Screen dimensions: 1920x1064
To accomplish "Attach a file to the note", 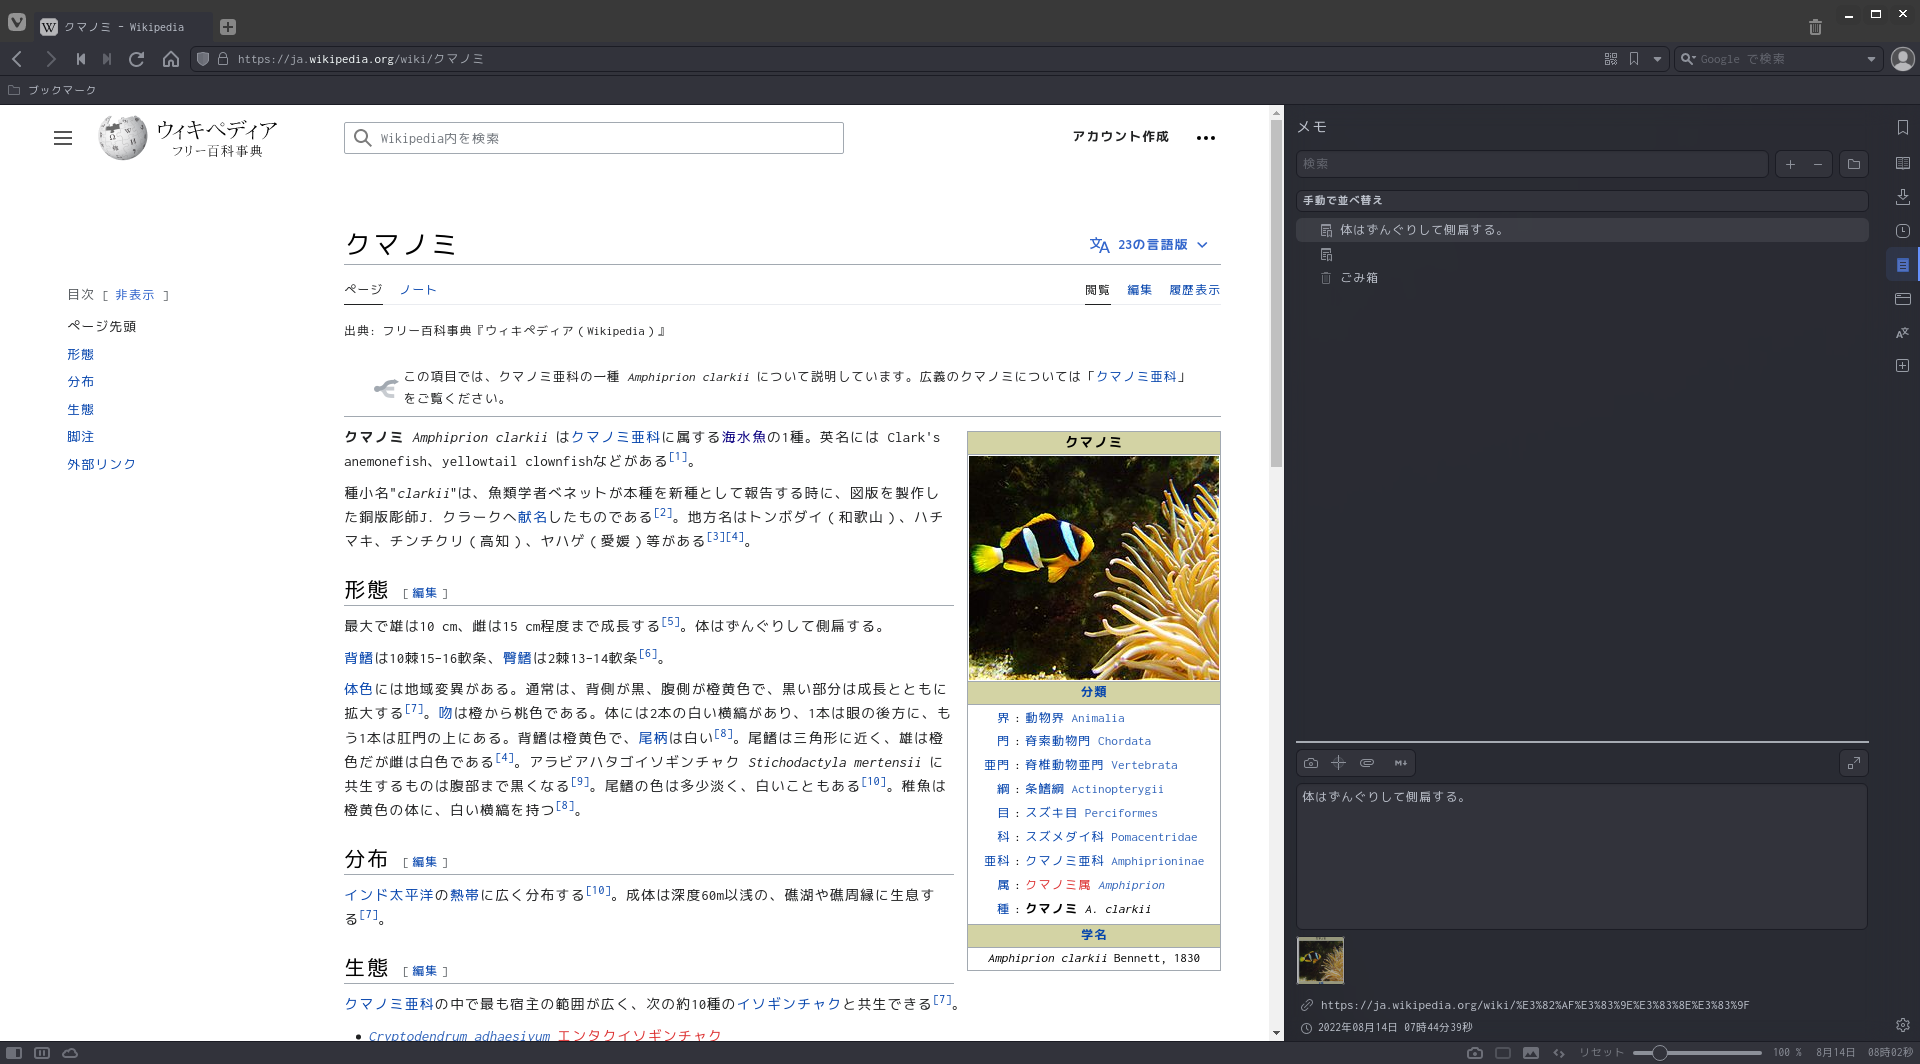I will [x=1367, y=762].
